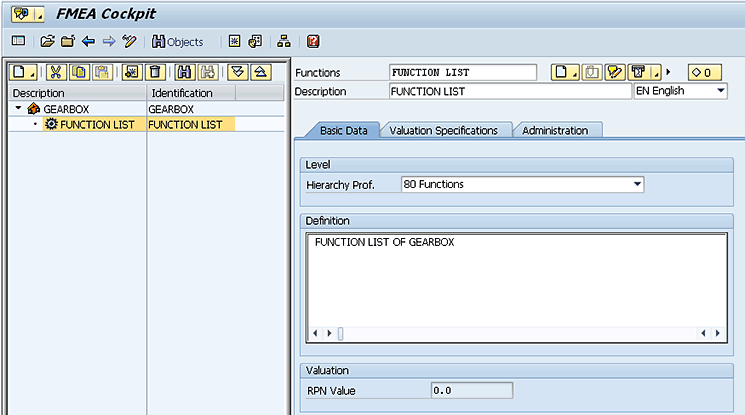Click the binoculars find icon in tree toolbar
Viewport: 745px width, 415px height.
pyautogui.click(x=183, y=72)
